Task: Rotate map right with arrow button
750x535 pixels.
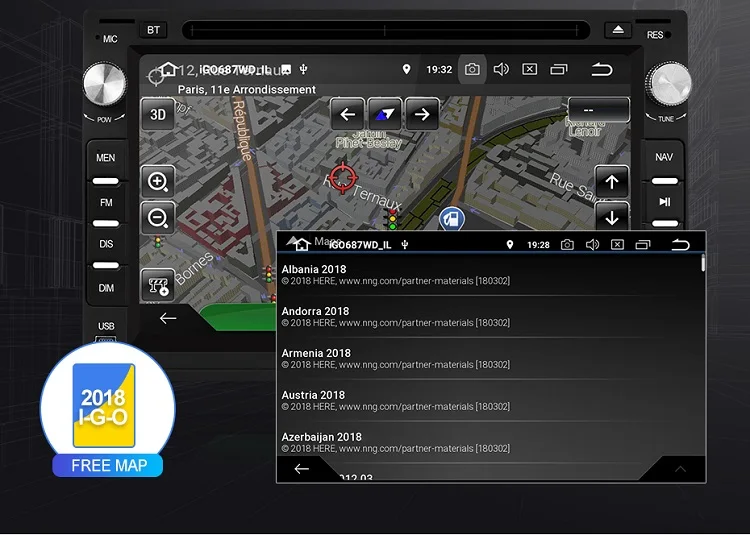Action: click(421, 114)
